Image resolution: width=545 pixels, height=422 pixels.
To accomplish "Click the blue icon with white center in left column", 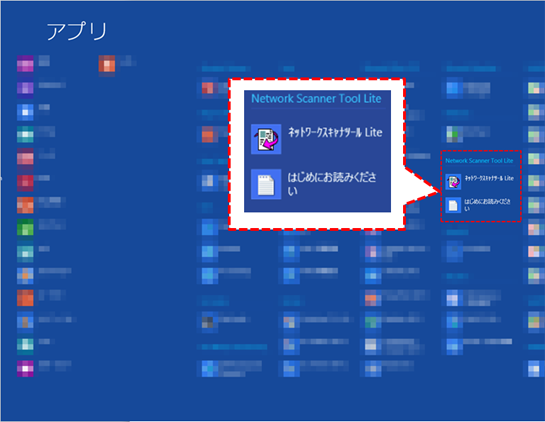I will pyautogui.click(x=25, y=112).
